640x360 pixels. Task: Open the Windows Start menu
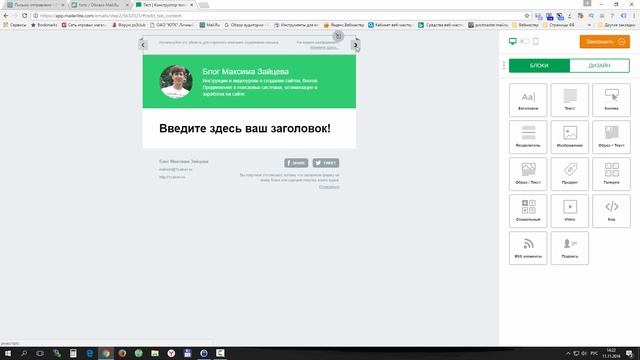coord(8,353)
